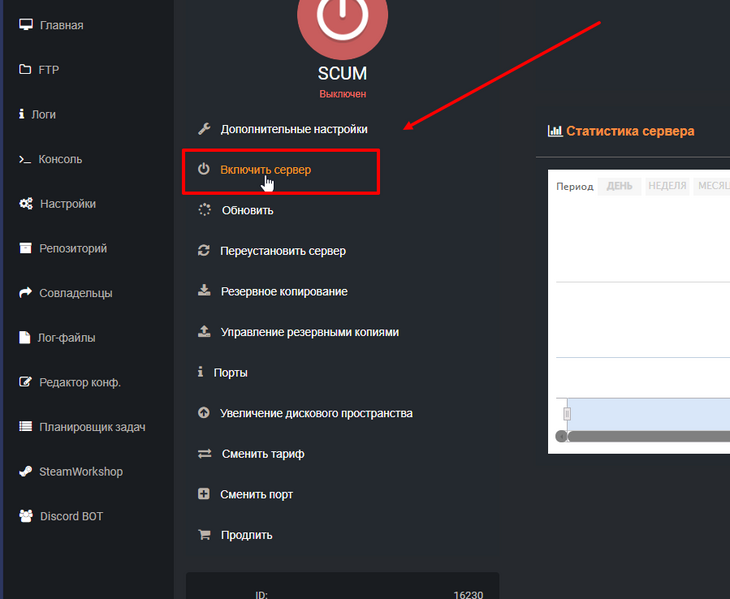Open SteamWorkshop from the sidebar
730x599 pixels.
pyautogui.click(x=80, y=472)
